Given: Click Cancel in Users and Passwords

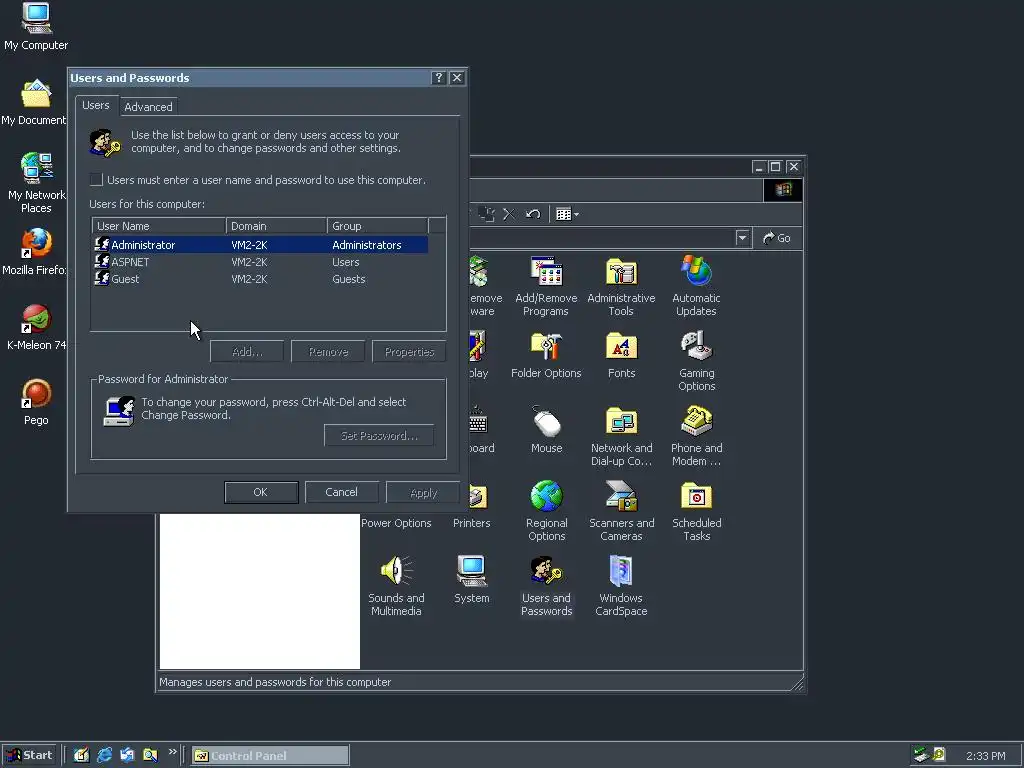Looking at the screenshot, I should [342, 492].
